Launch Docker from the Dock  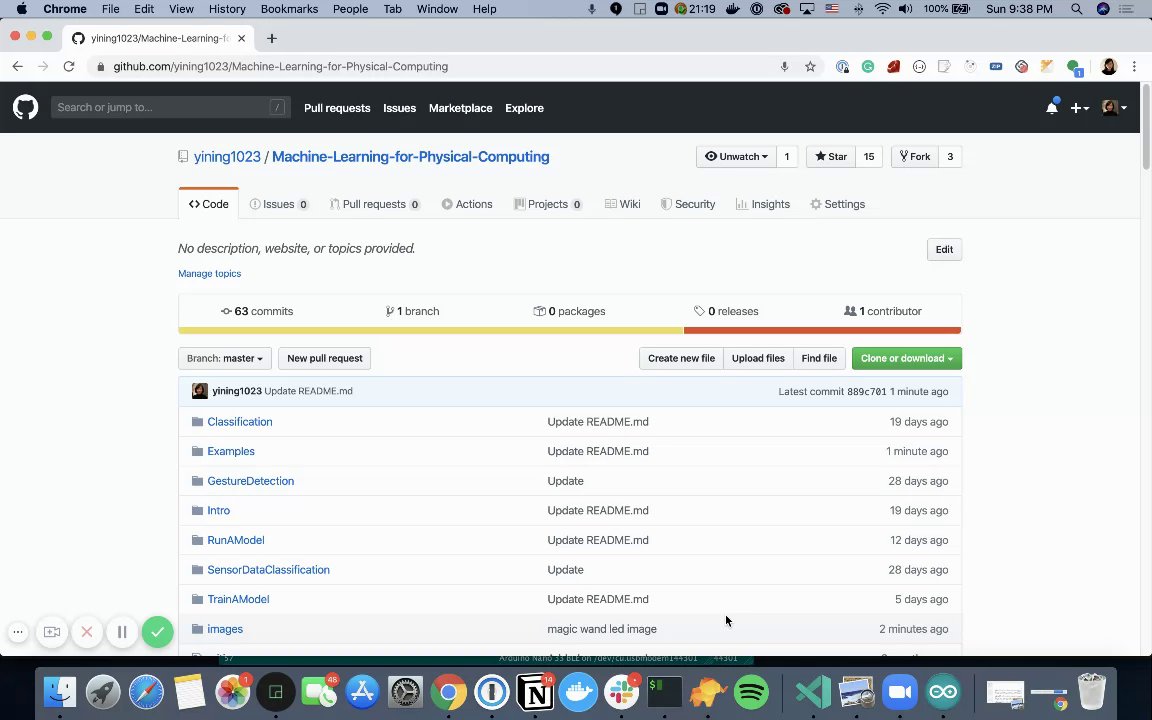click(578, 691)
